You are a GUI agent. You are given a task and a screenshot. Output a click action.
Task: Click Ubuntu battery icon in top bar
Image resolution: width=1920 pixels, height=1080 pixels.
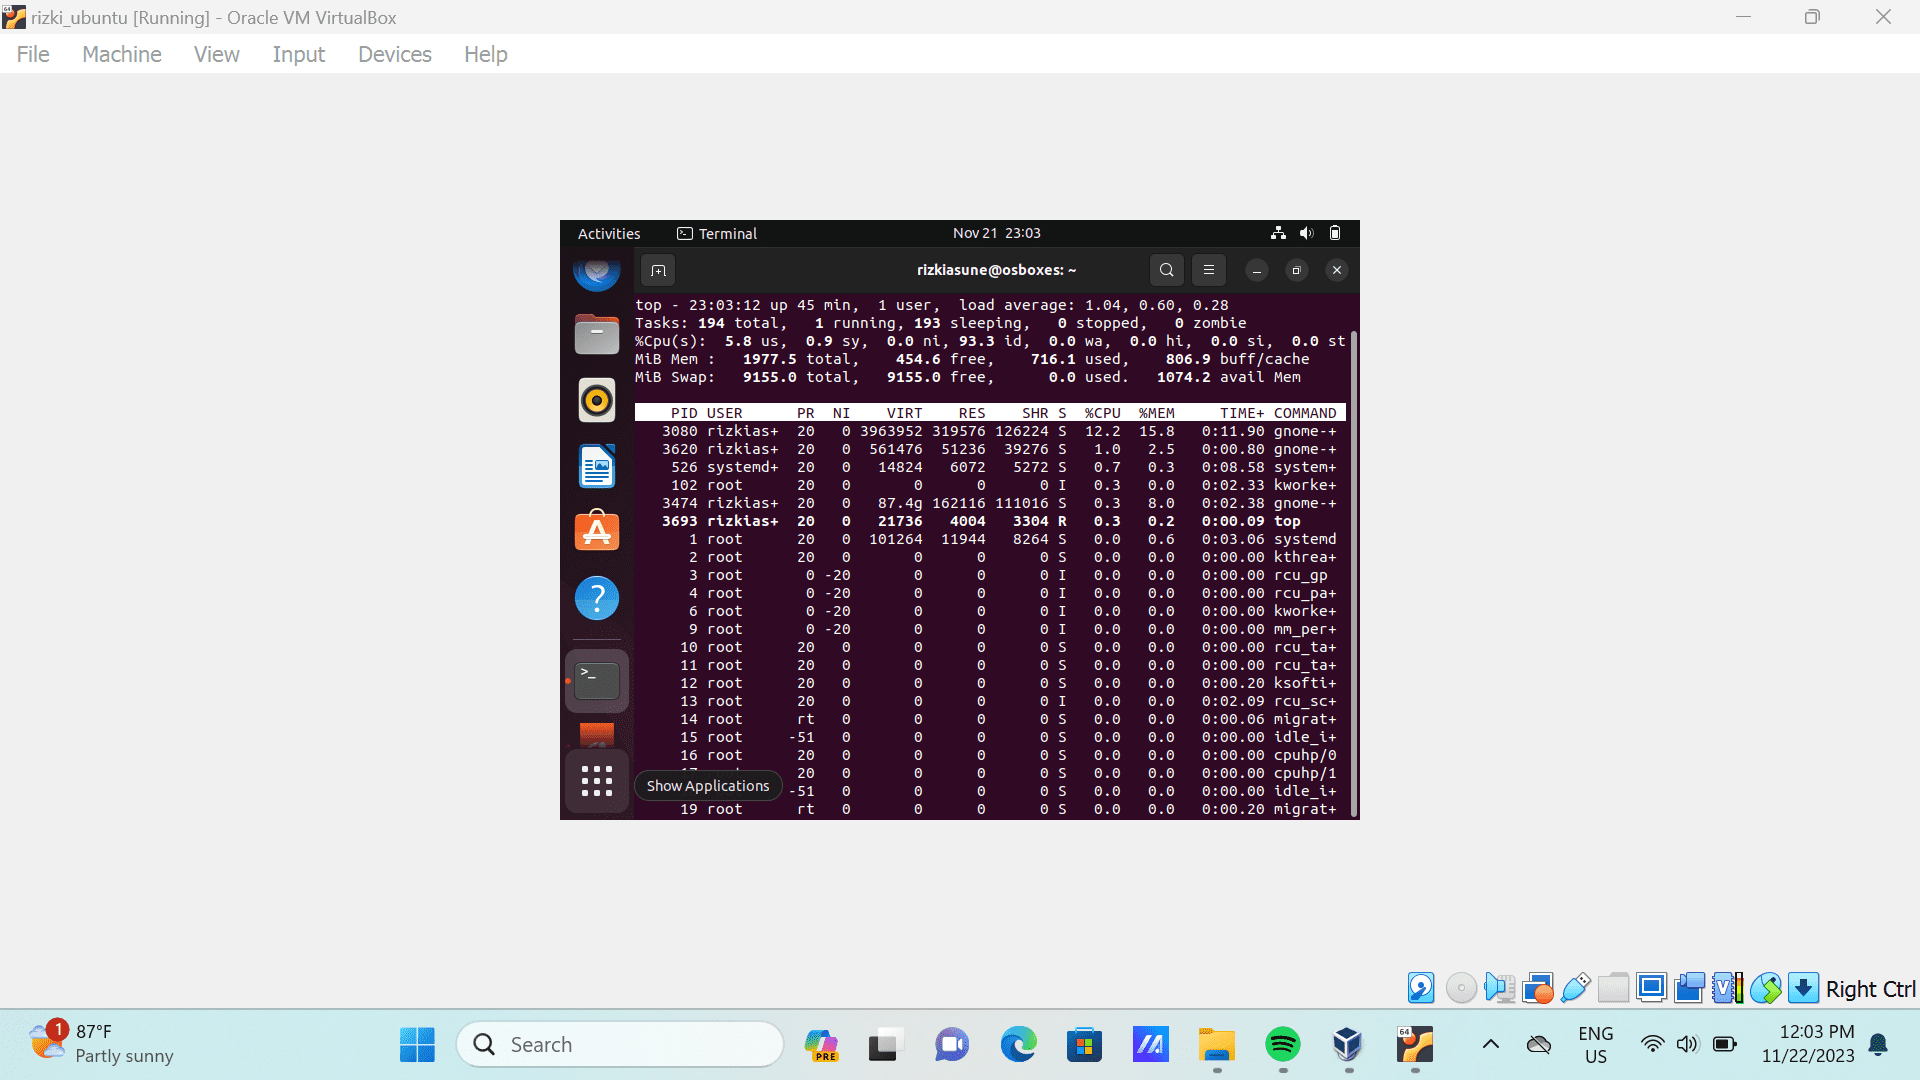[x=1334, y=233]
